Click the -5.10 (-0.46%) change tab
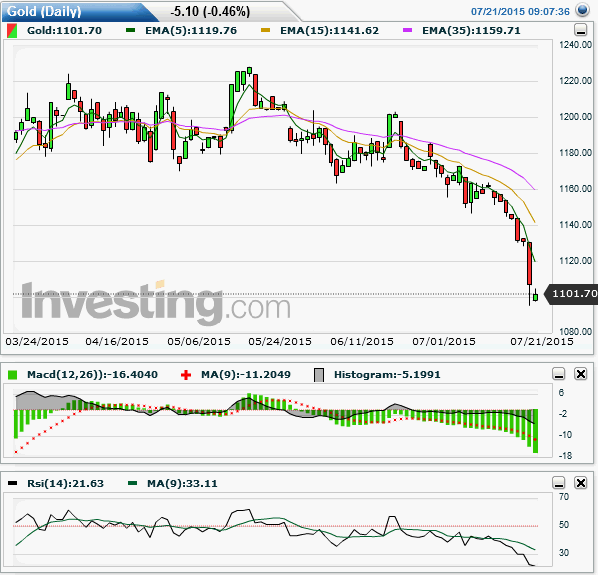The height and width of the screenshot is (575, 598). (x=210, y=11)
